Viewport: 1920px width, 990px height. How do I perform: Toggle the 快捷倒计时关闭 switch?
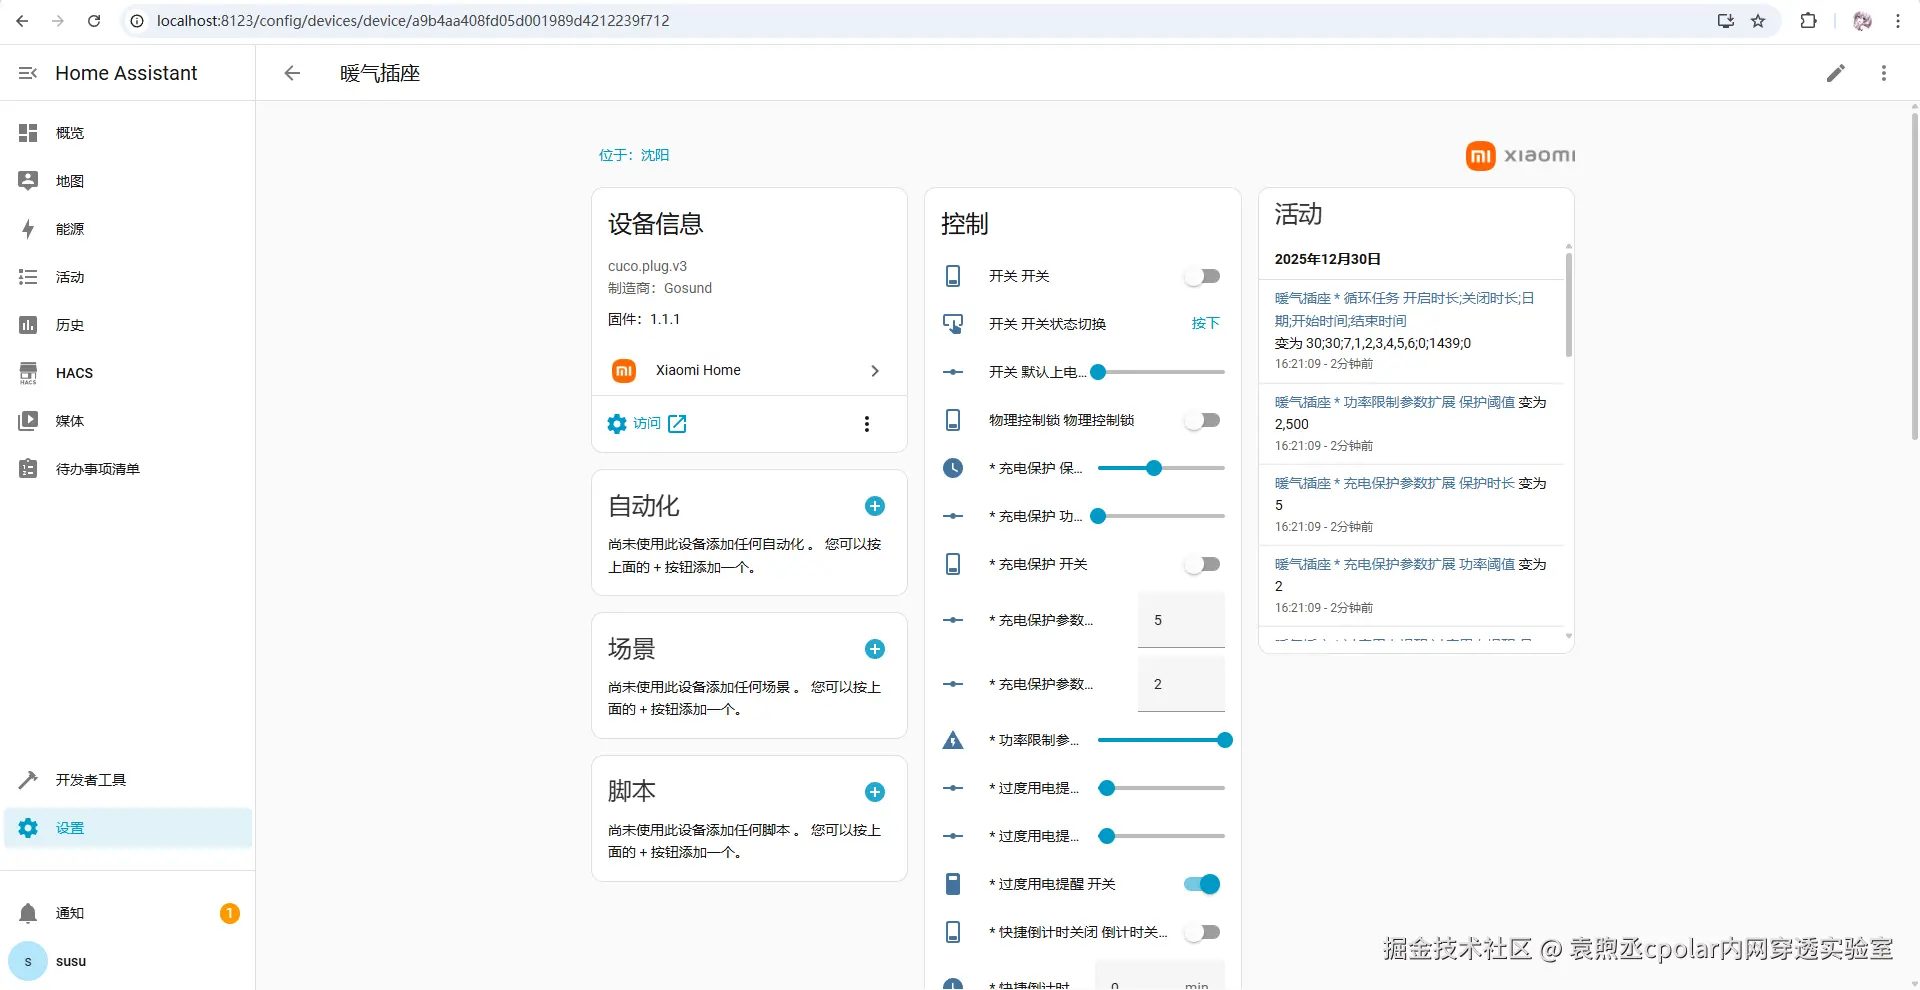coord(1202,932)
